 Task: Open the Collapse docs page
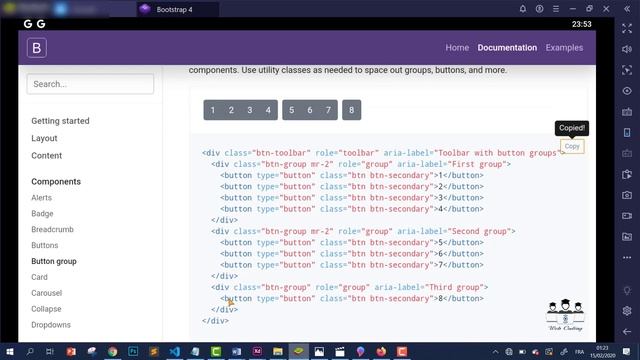tap(46, 309)
